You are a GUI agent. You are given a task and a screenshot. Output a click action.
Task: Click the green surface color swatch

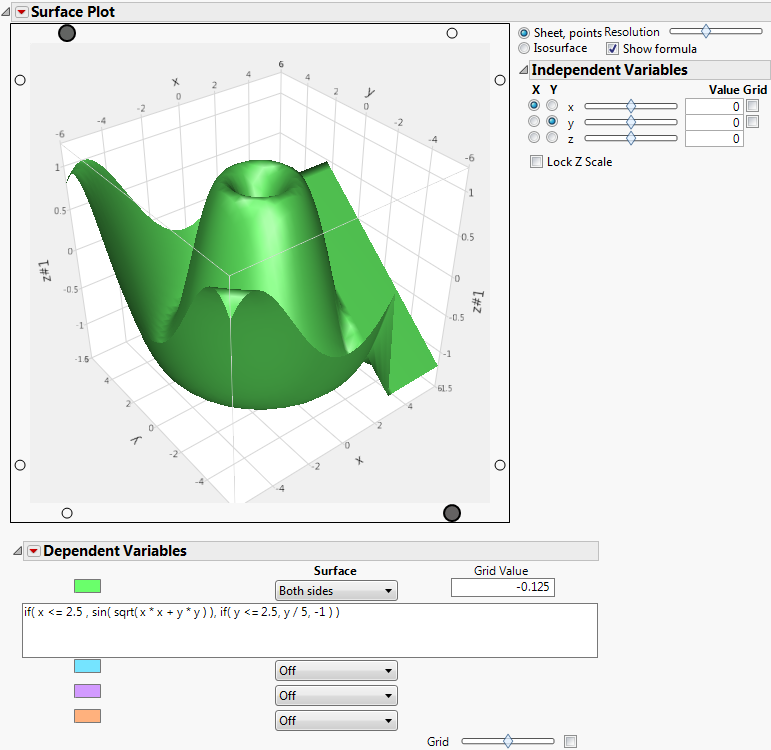pyautogui.click(x=88, y=585)
